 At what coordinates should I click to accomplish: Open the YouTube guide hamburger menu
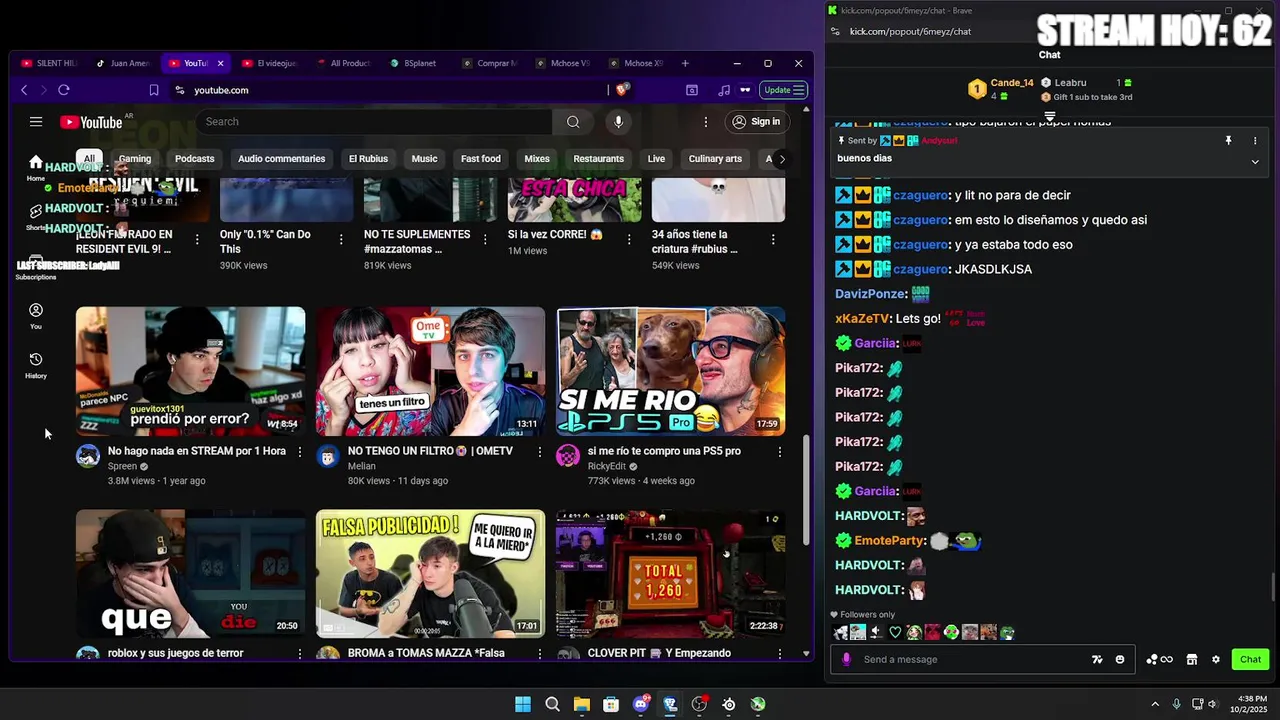pos(36,122)
